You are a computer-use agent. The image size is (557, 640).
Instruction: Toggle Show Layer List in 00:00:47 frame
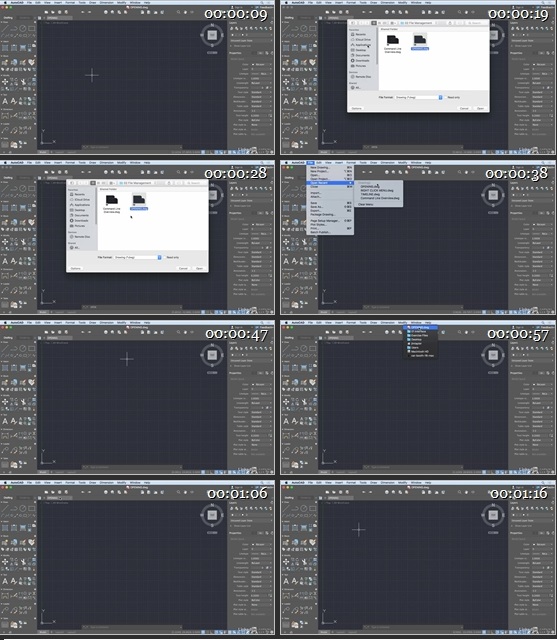point(242,366)
